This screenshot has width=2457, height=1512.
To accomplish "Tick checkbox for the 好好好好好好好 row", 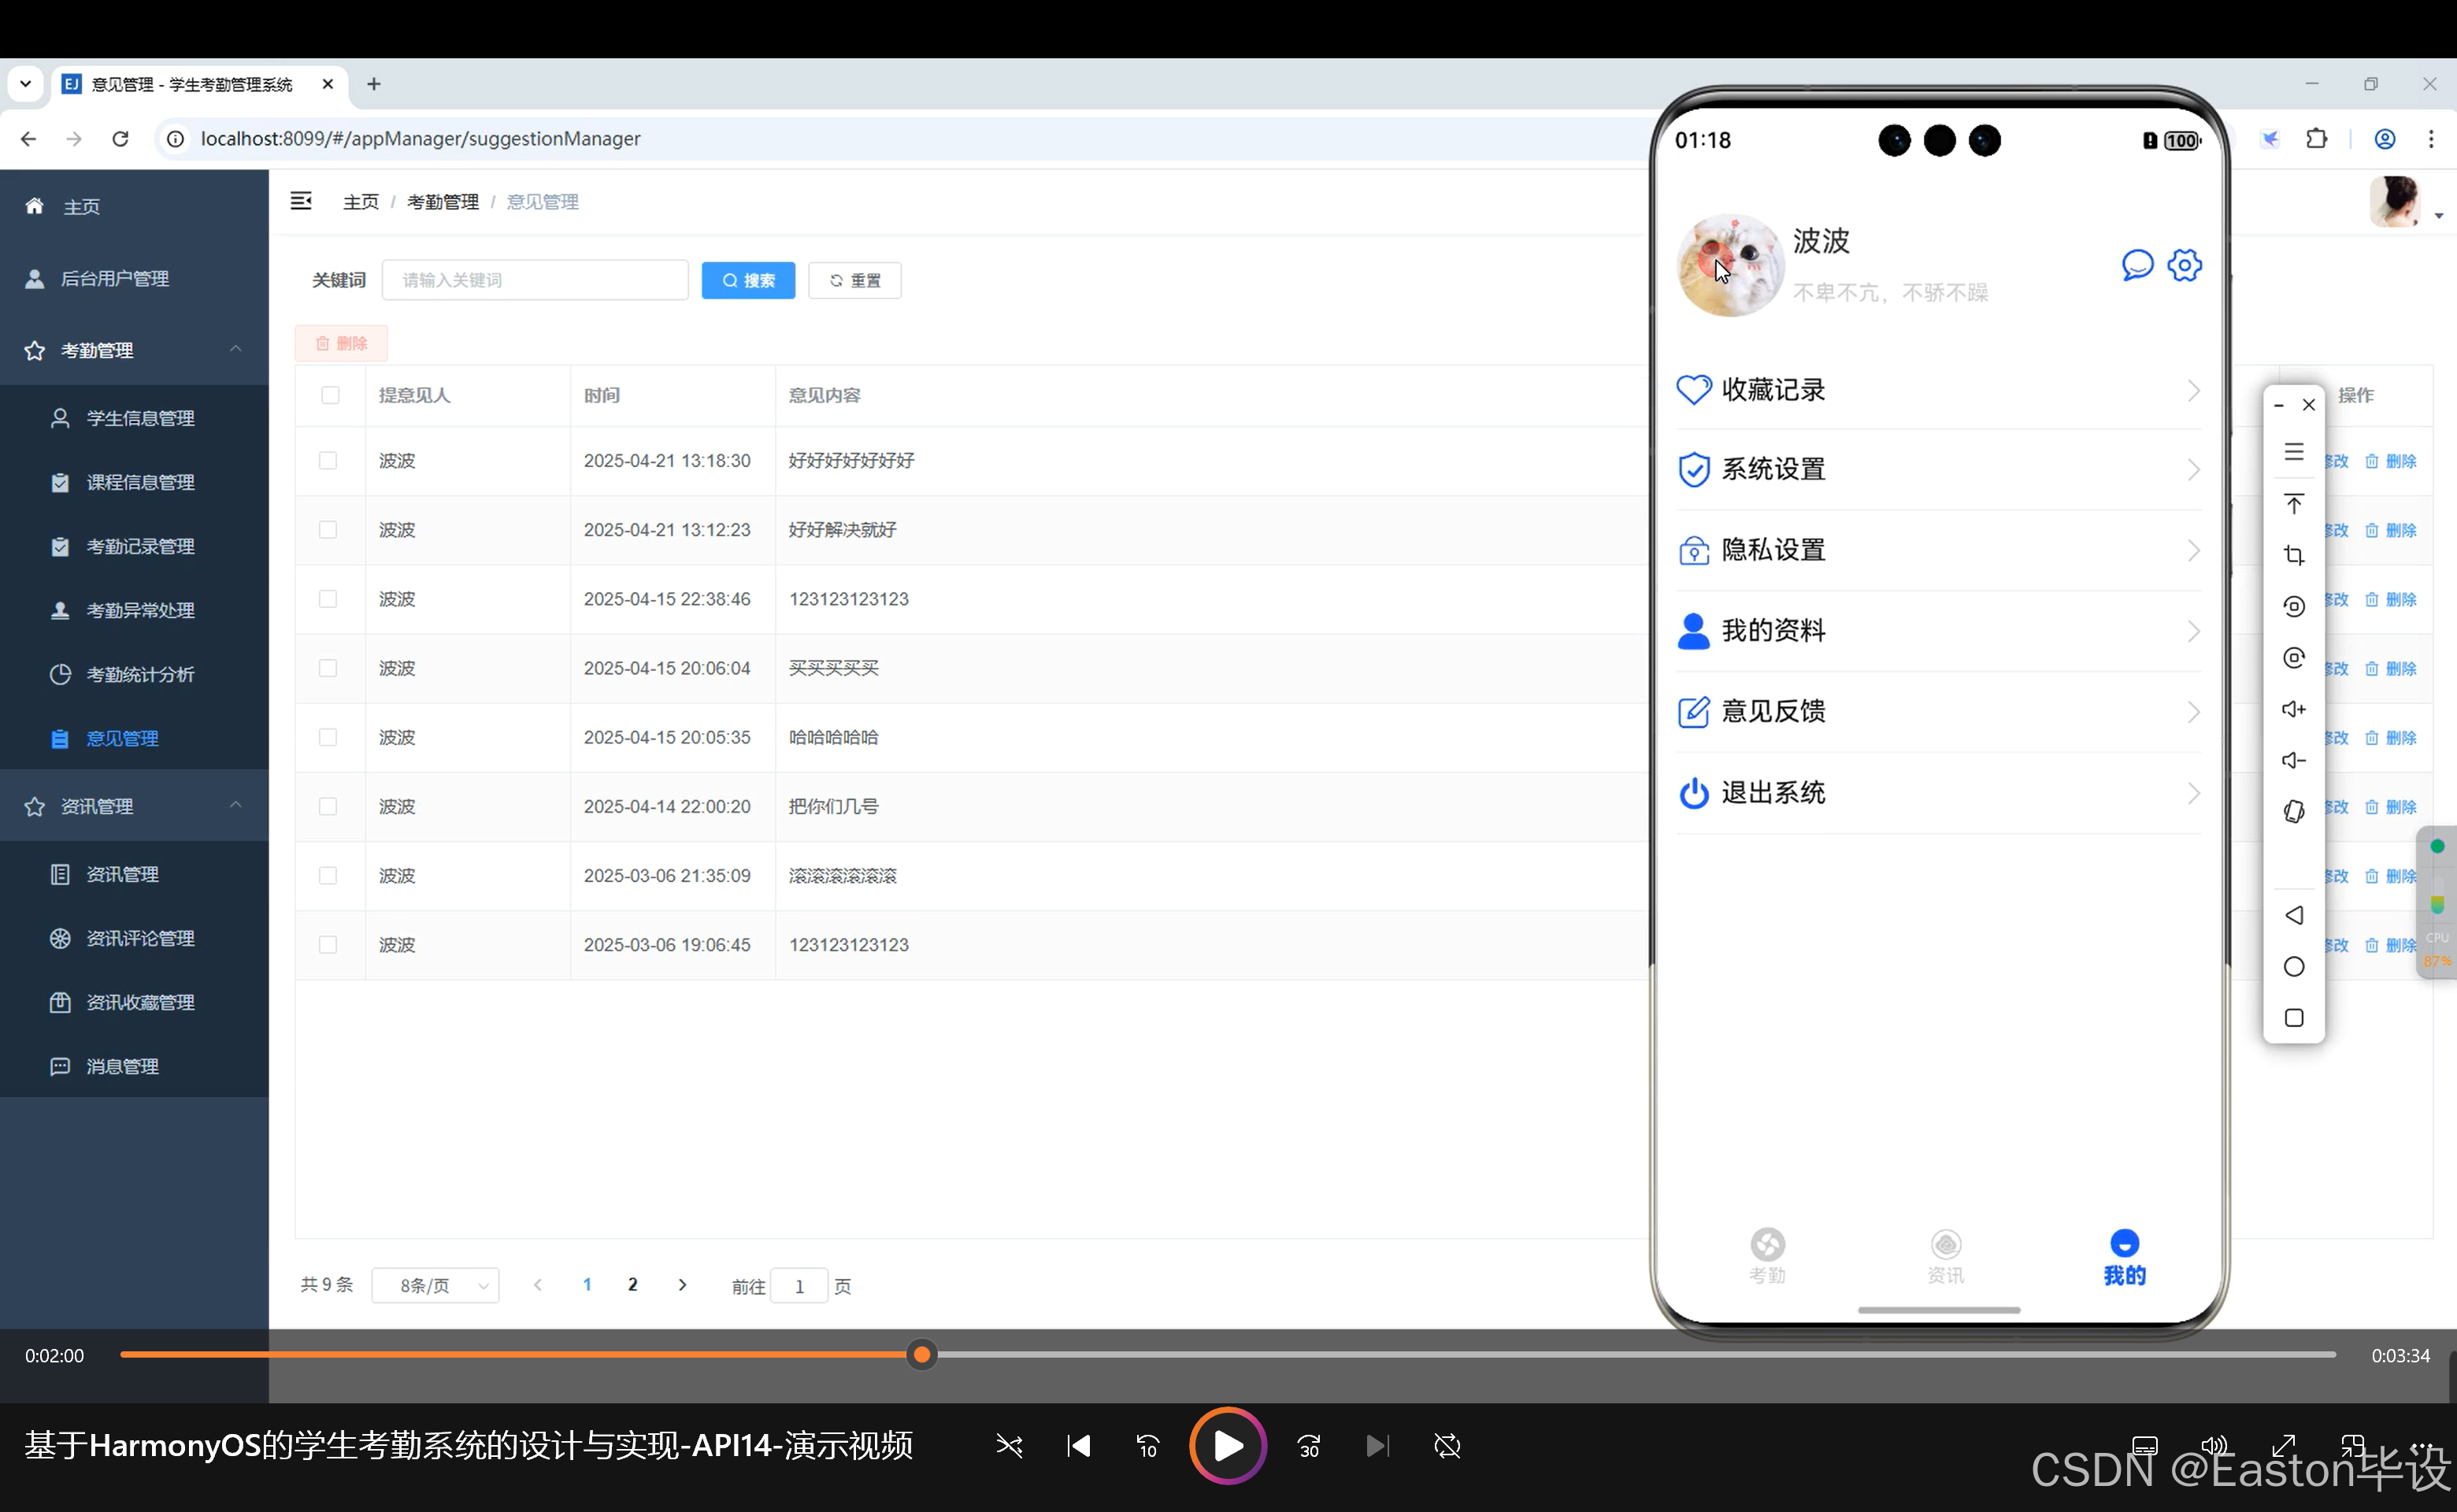I will click(328, 461).
